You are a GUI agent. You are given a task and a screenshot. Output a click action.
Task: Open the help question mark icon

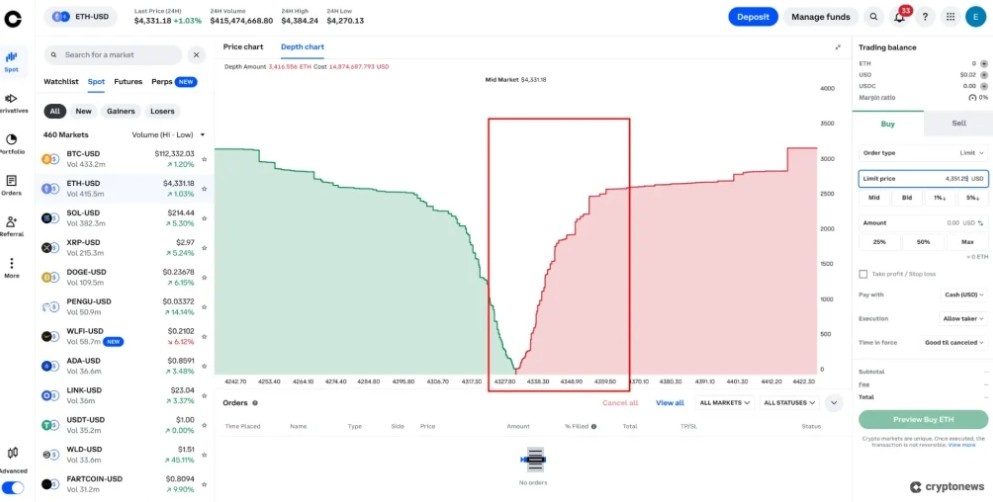tap(925, 17)
